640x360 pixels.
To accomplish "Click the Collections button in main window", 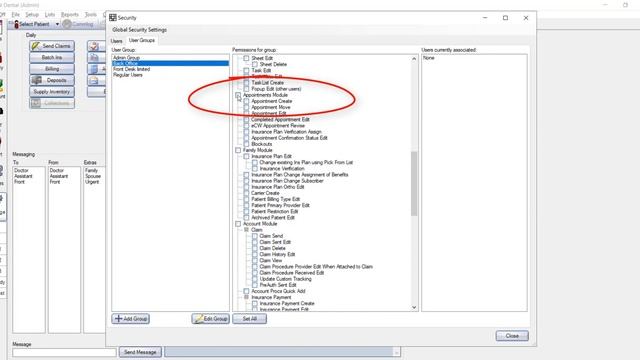I will pos(52,103).
